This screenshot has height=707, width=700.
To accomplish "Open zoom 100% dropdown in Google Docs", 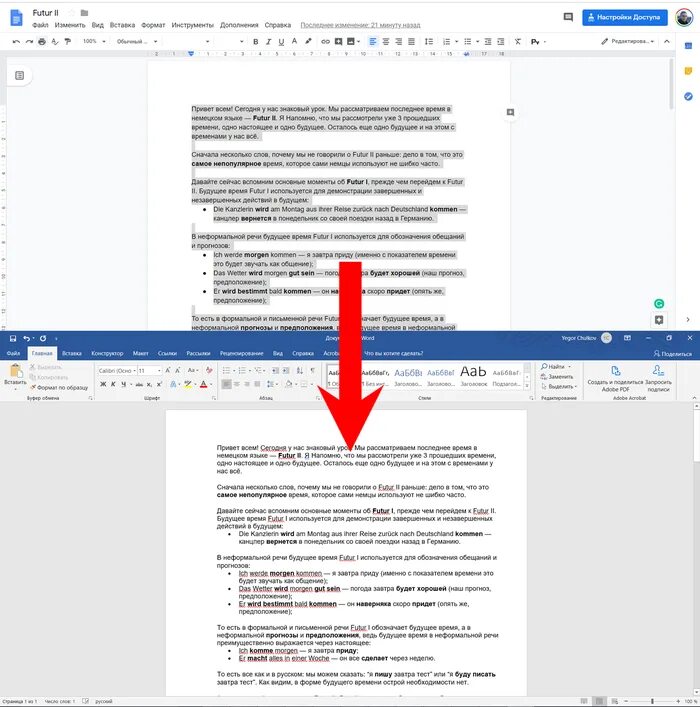I will tap(94, 41).
